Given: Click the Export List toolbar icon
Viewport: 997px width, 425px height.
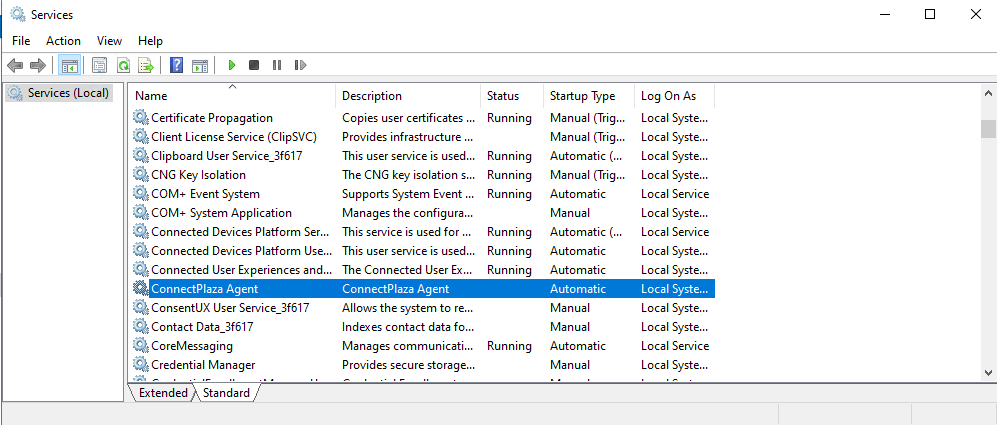Looking at the screenshot, I should (x=147, y=65).
